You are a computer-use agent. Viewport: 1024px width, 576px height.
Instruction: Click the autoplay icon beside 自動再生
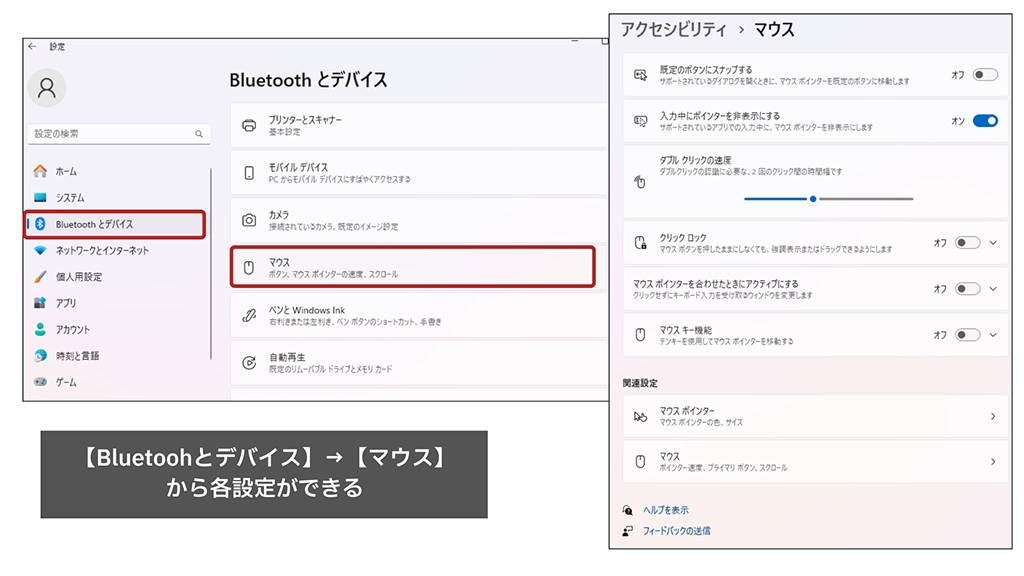pyautogui.click(x=249, y=363)
